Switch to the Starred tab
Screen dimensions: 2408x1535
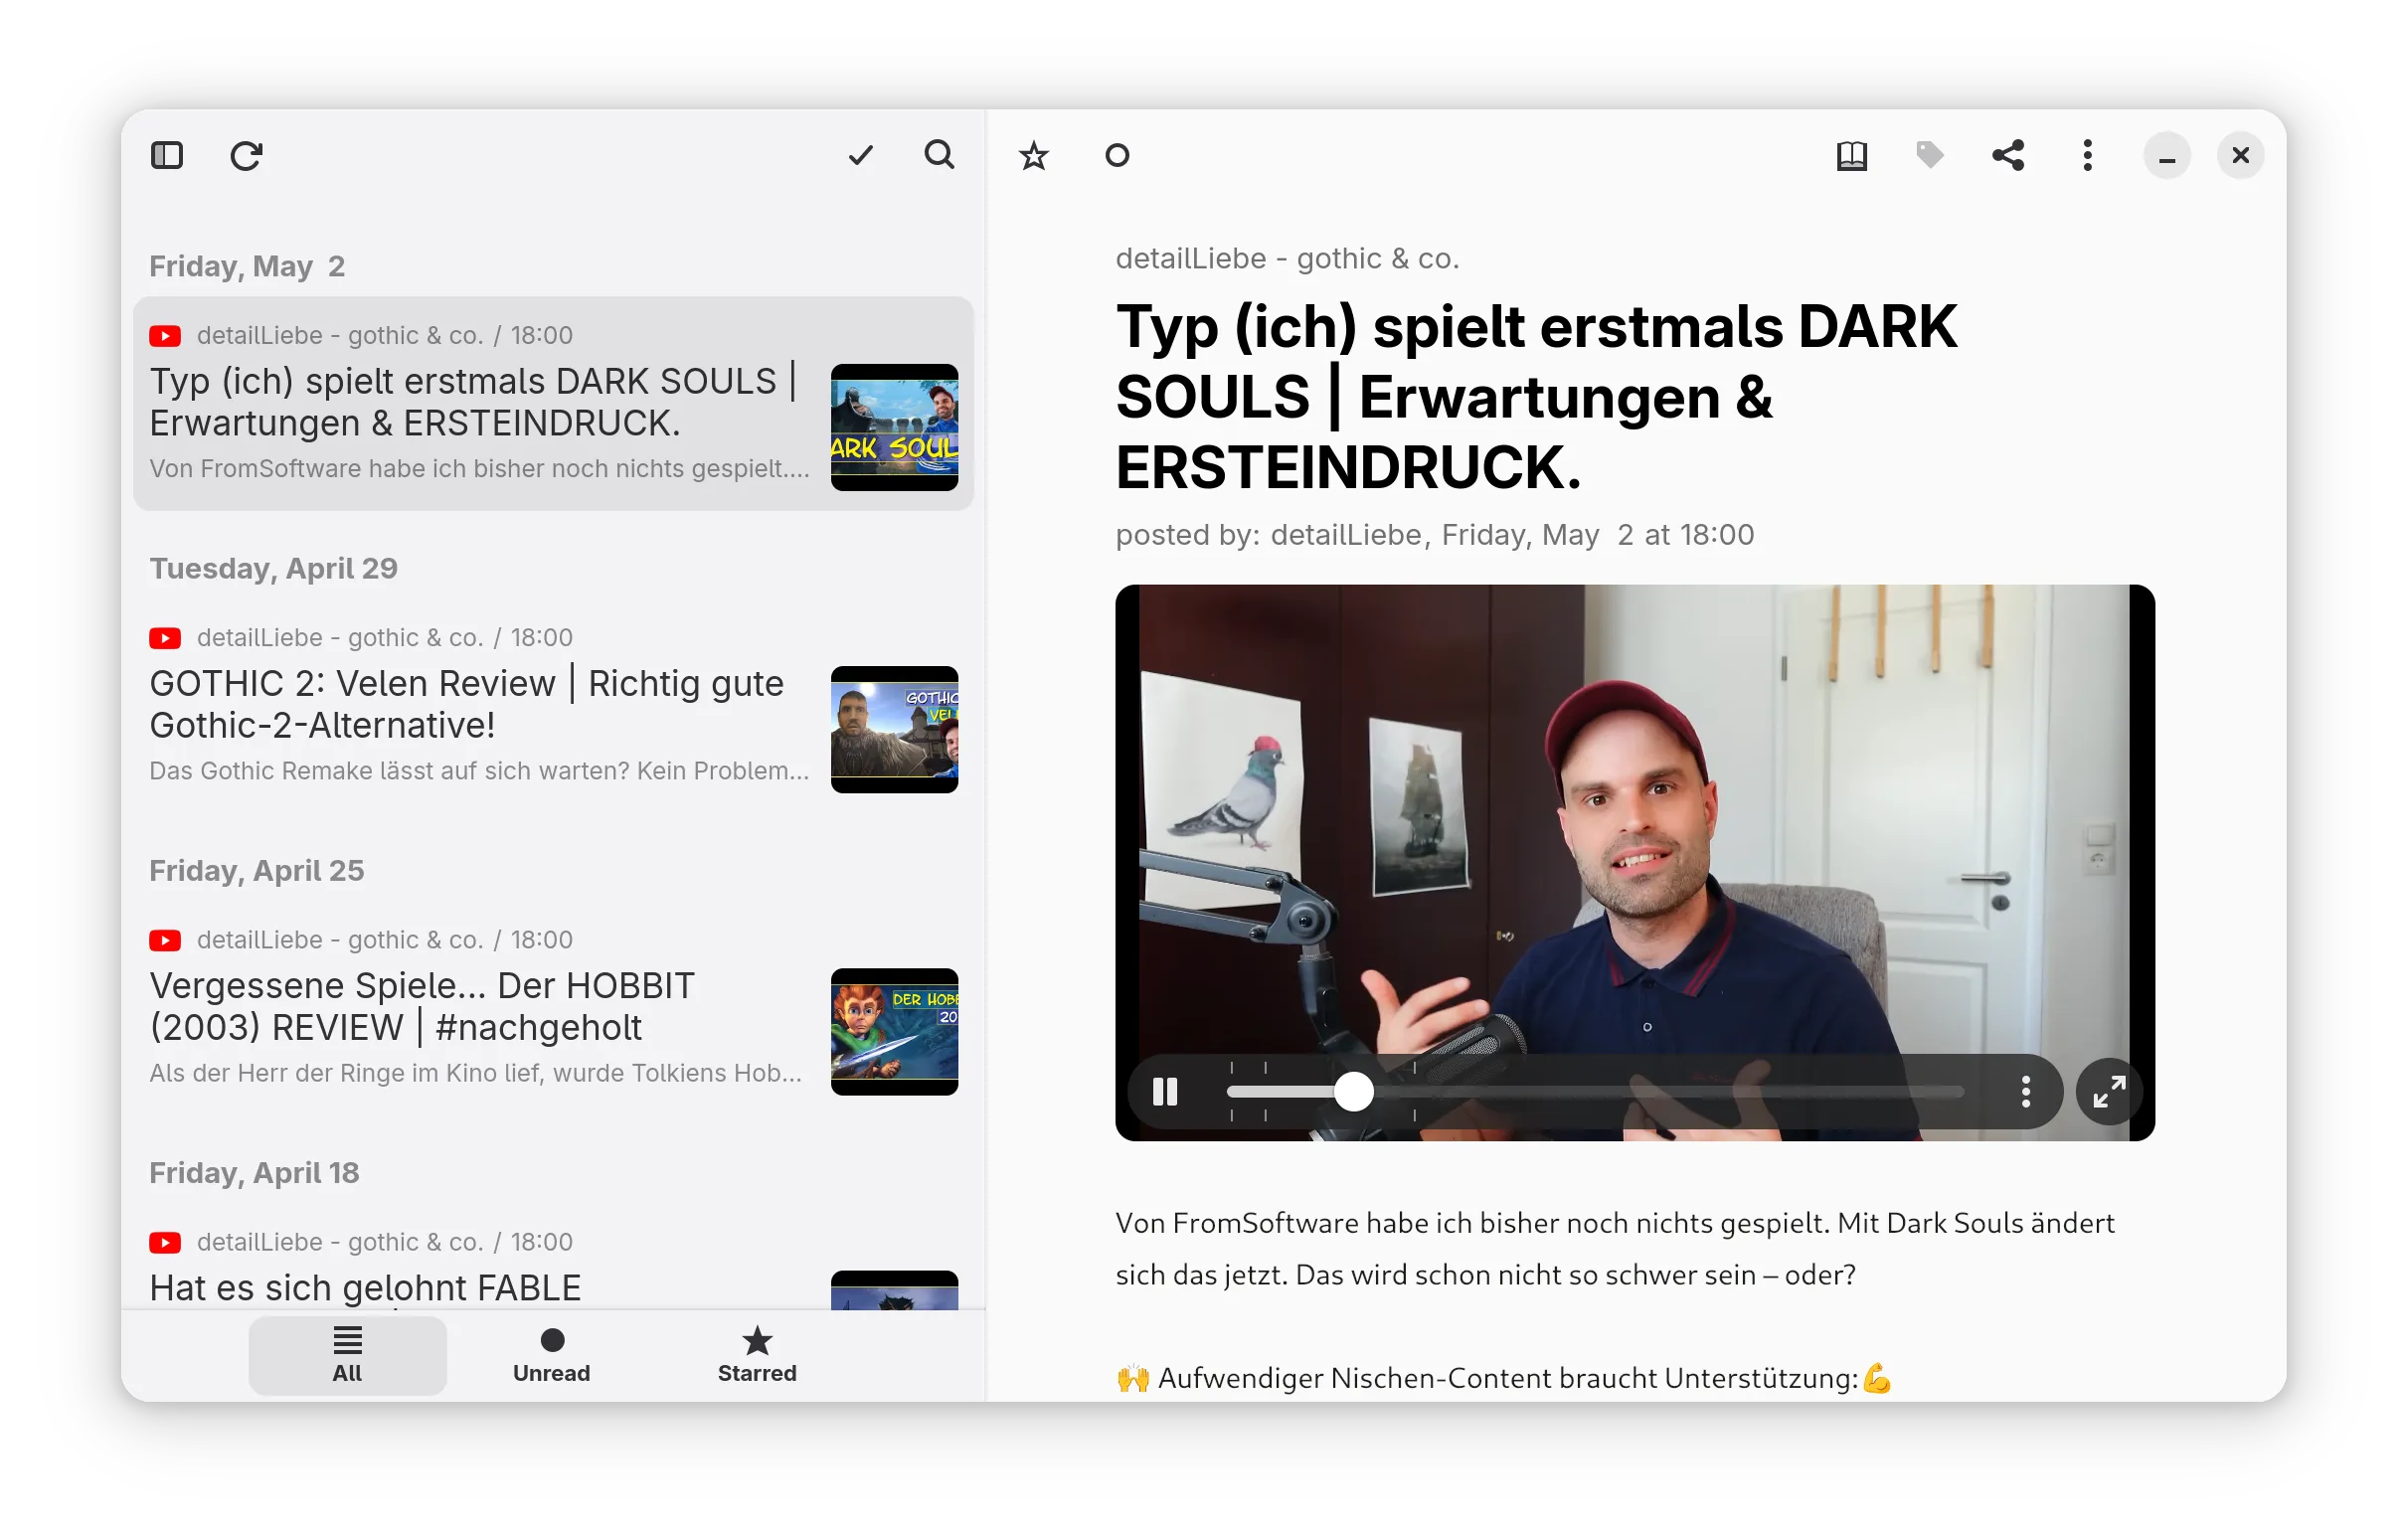(x=757, y=1356)
